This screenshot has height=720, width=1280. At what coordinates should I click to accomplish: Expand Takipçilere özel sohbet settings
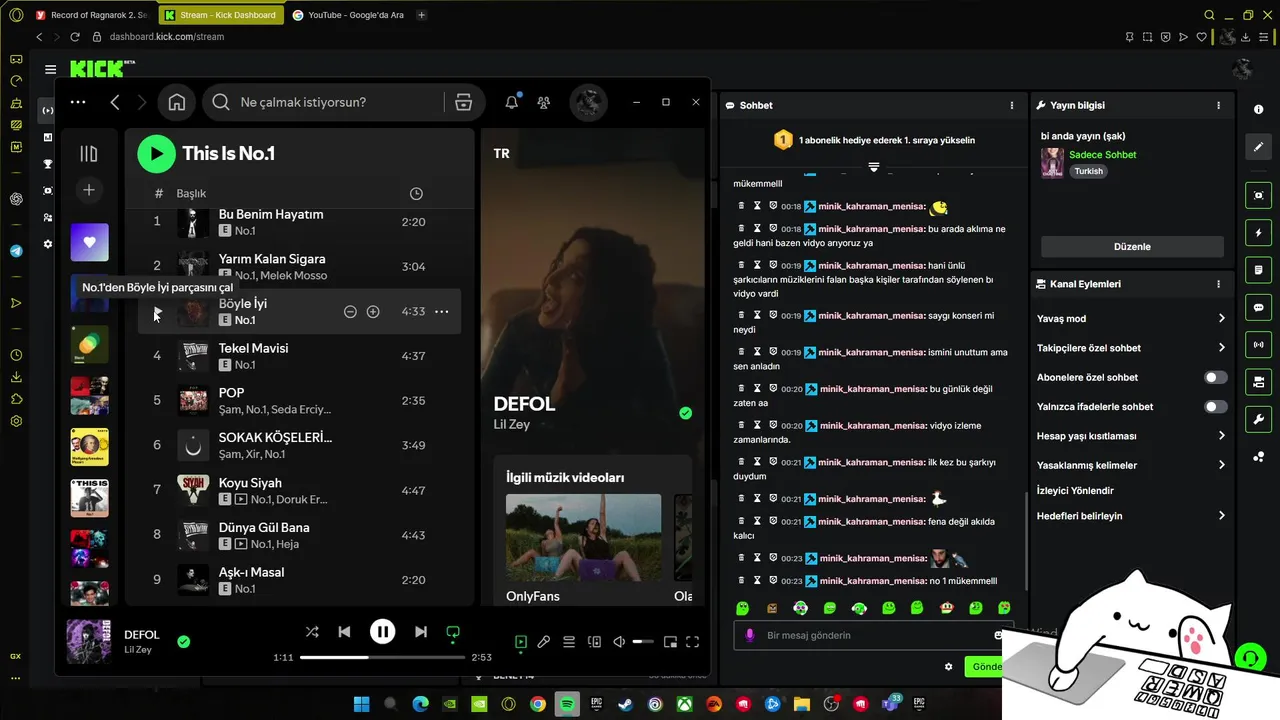pos(1131,348)
